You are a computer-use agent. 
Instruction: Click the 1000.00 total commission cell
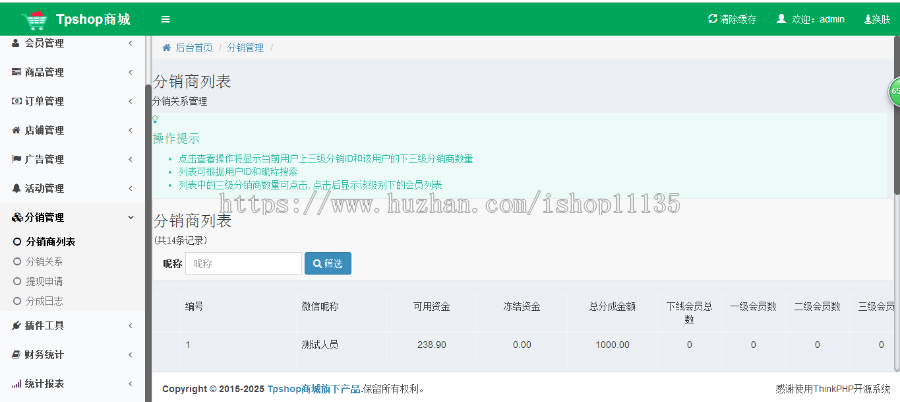click(612, 345)
